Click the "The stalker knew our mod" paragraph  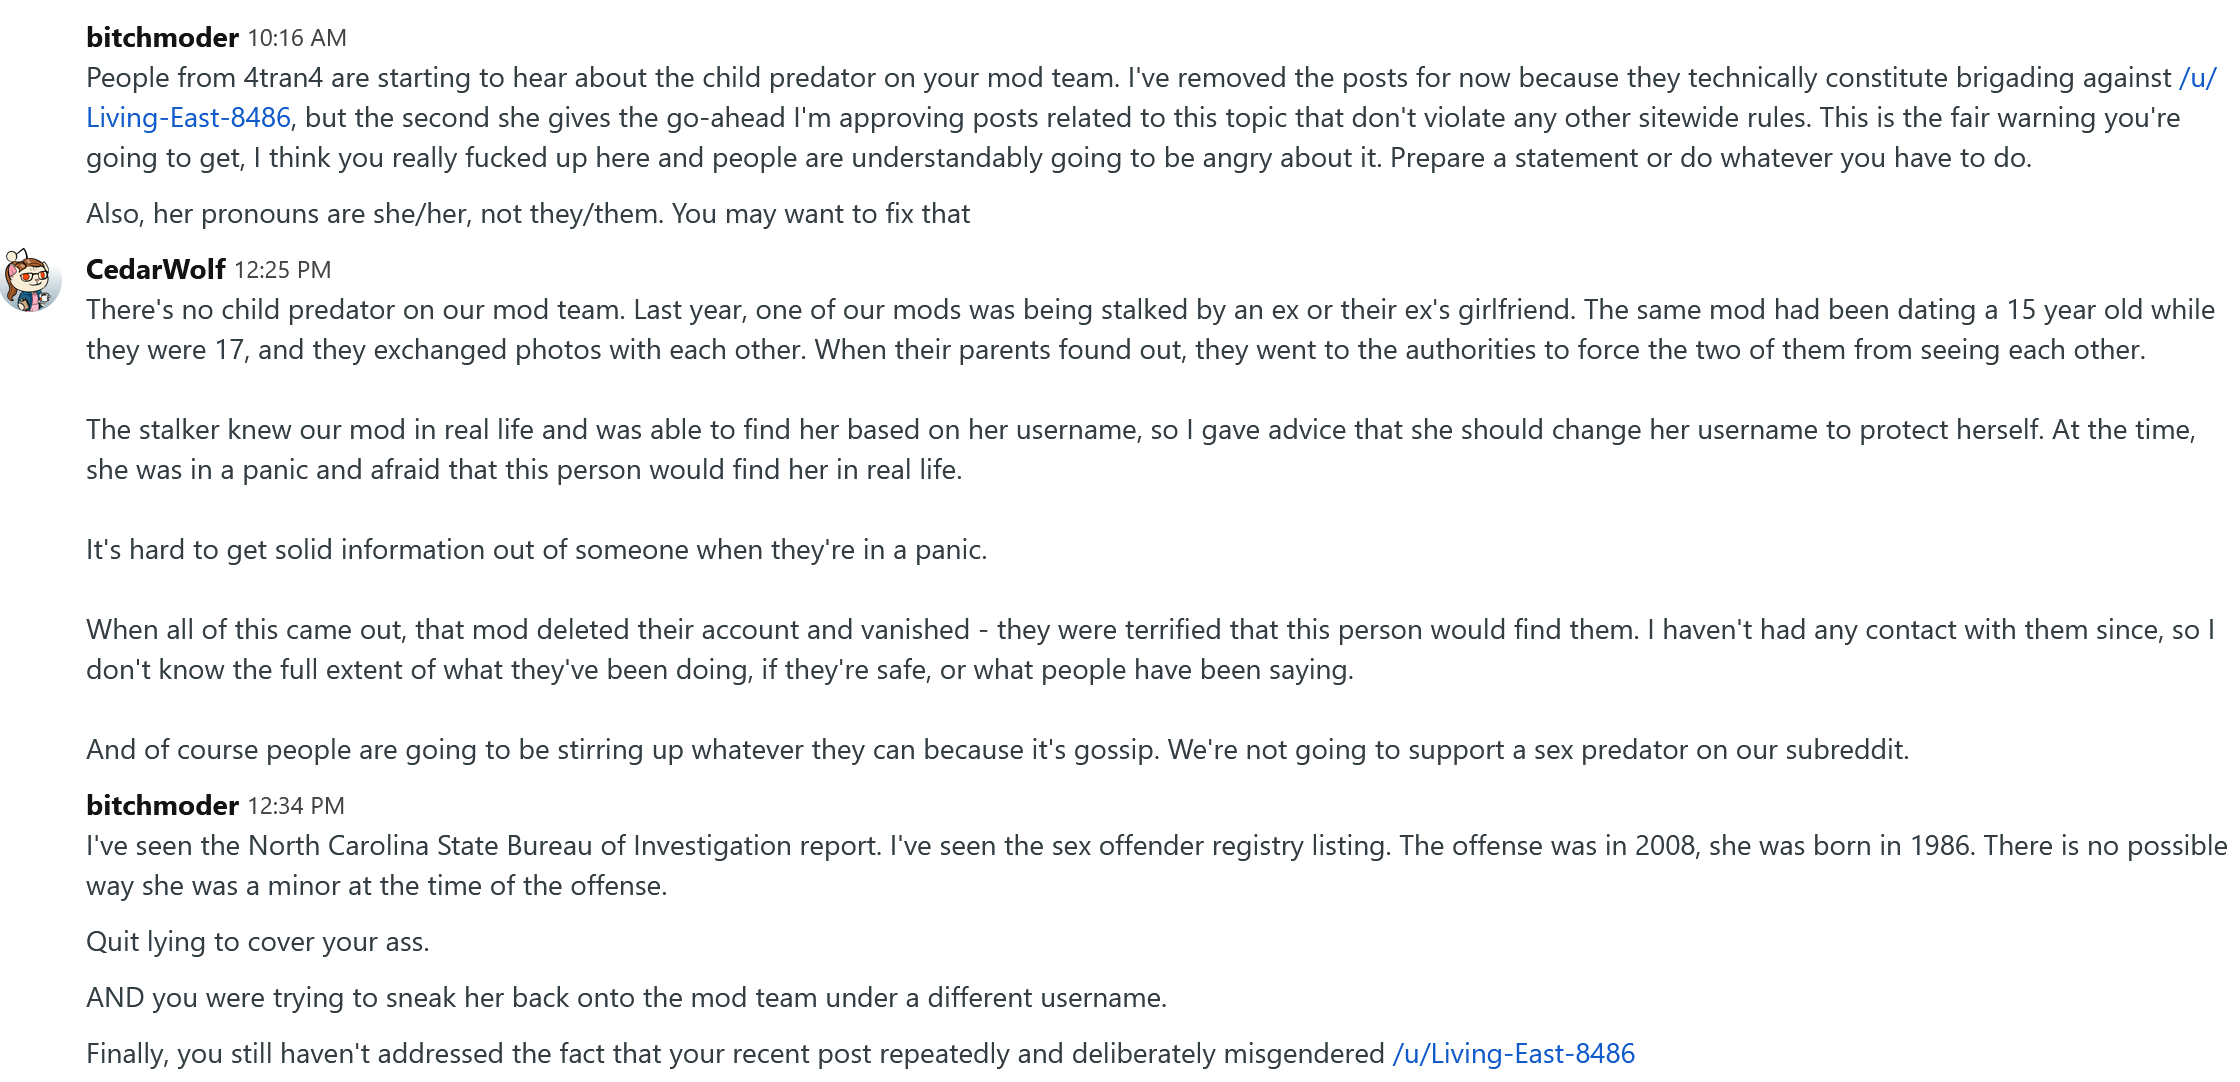1140,450
